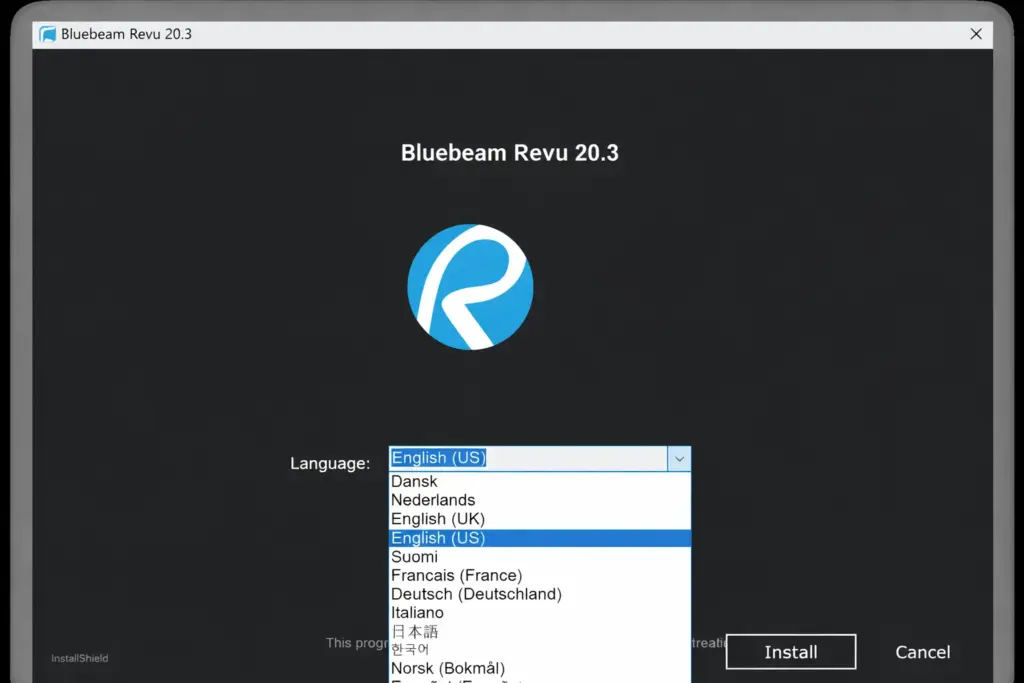Select Francais (France) language option
The height and width of the screenshot is (683, 1024).
click(456, 576)
